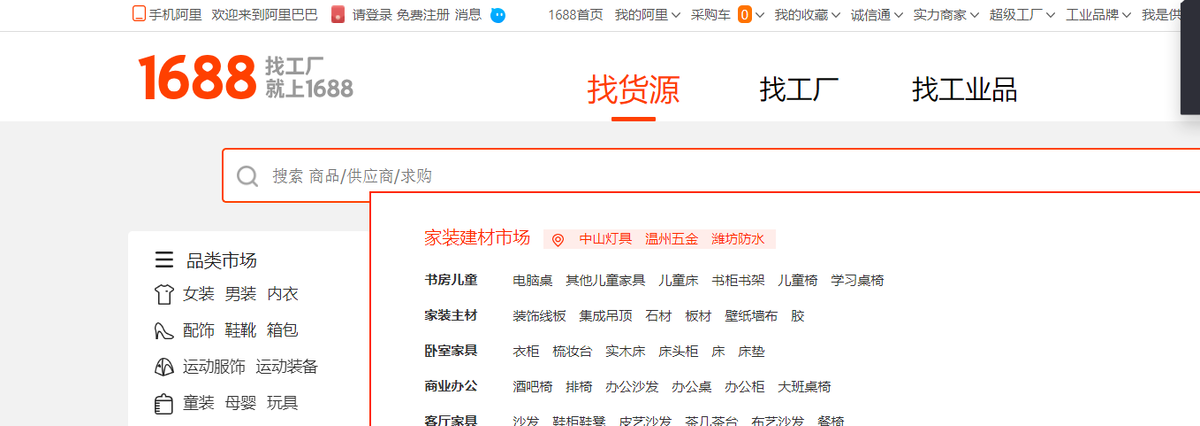
Task: Click 装饰线板 link
Action: pos(539,316)
